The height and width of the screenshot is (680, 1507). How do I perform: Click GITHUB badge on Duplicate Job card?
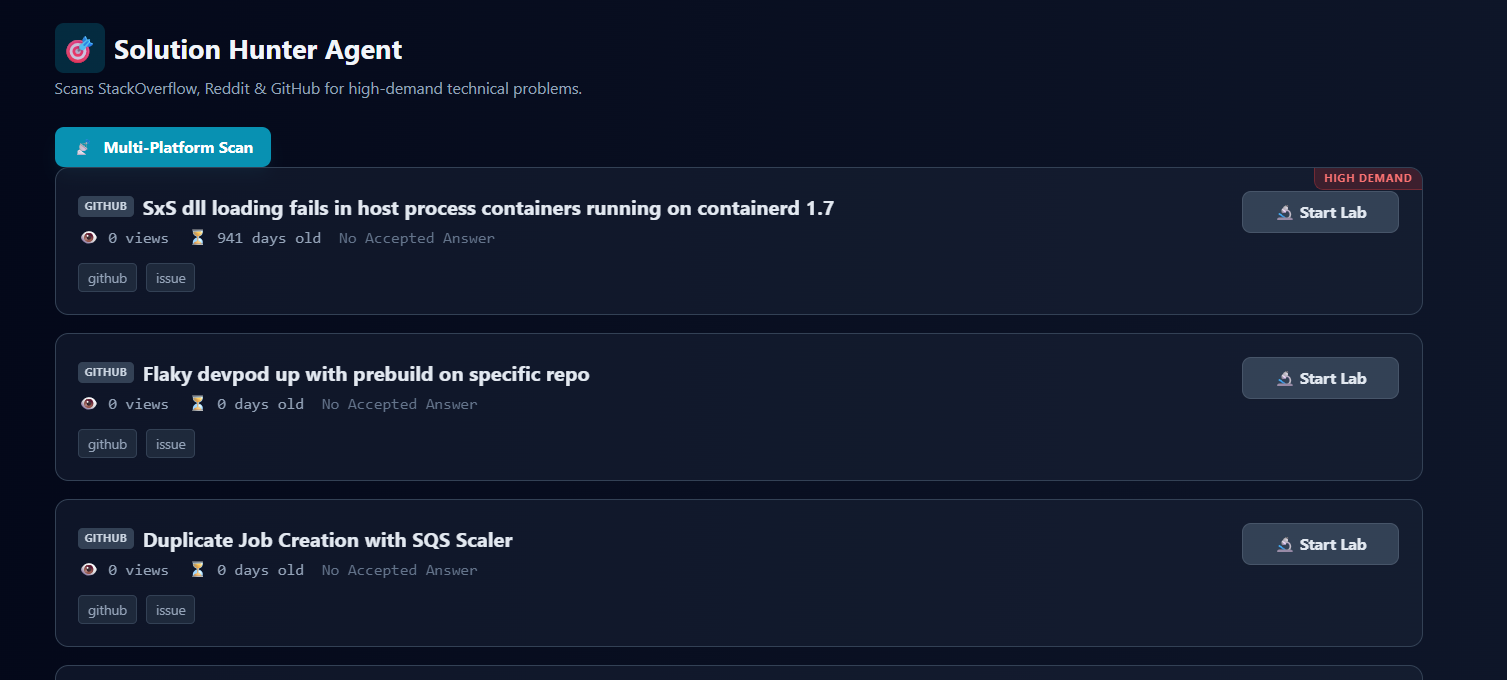[105, 539]
